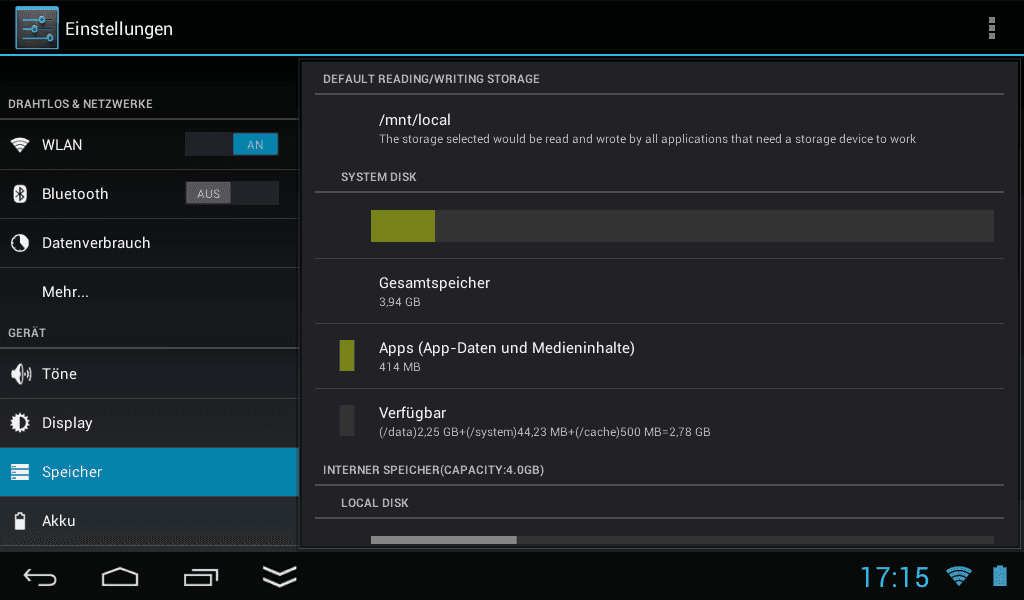
Task: Open Apps (App-Daten und Medieninhalte) entry
Action: (x=659, y=356)
